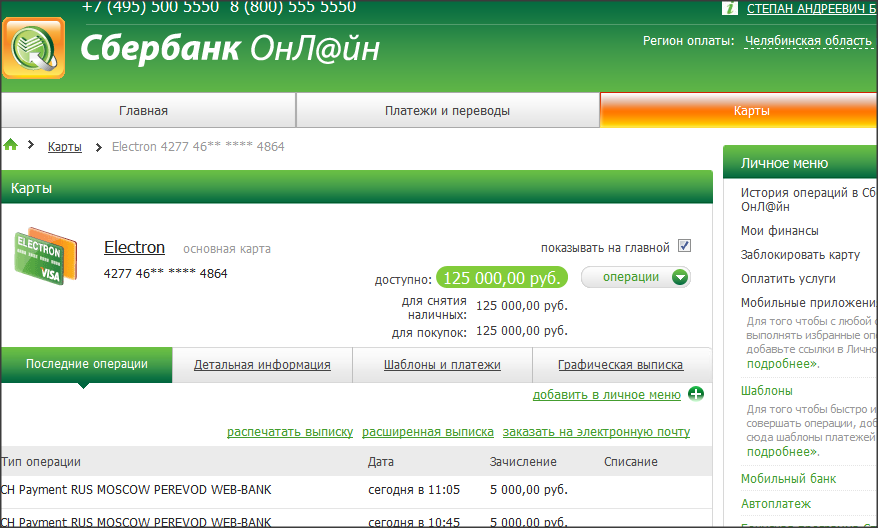Click расширенная выписка link
The height and width of the screenshot is (528, 878).
[428, 432]
